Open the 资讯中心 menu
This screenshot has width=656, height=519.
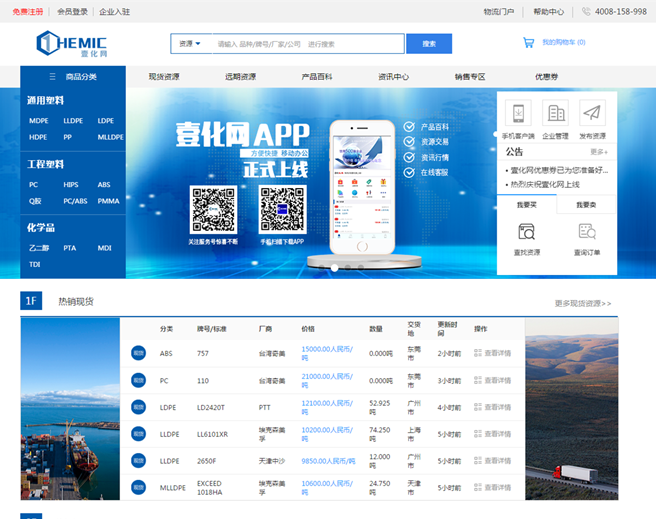(394, 77)
